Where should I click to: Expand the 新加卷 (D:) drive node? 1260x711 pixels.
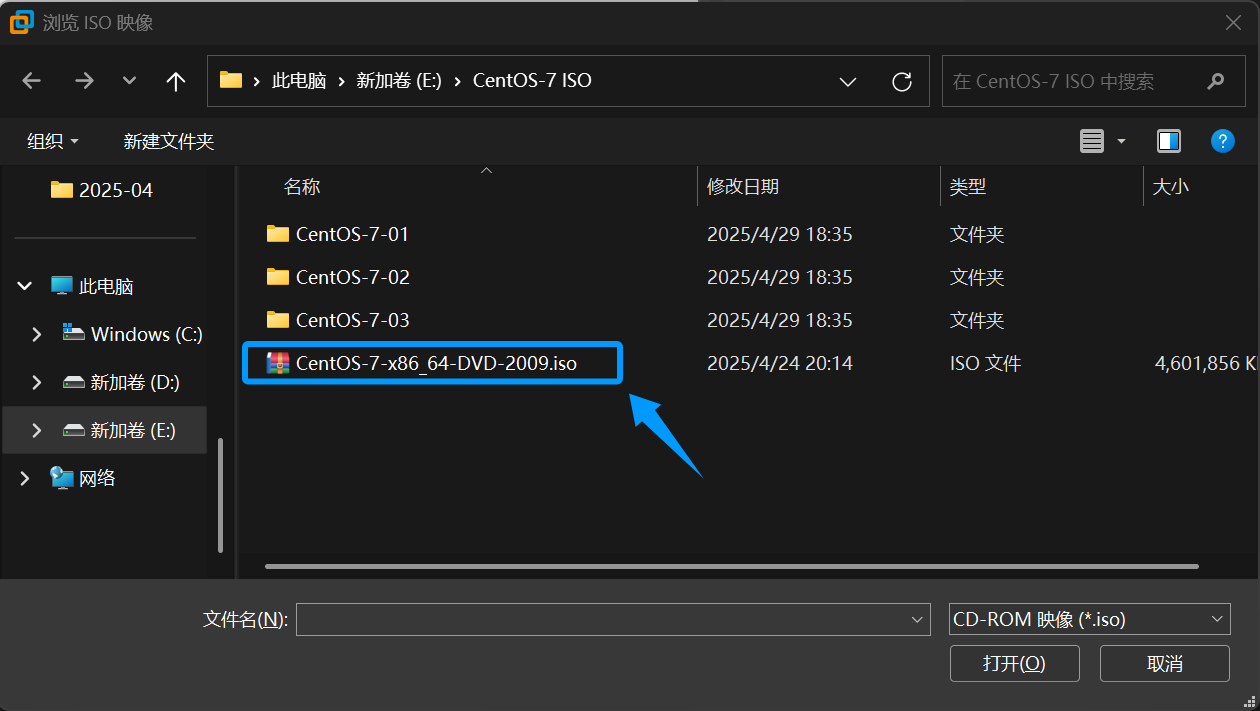coord(37,382)
